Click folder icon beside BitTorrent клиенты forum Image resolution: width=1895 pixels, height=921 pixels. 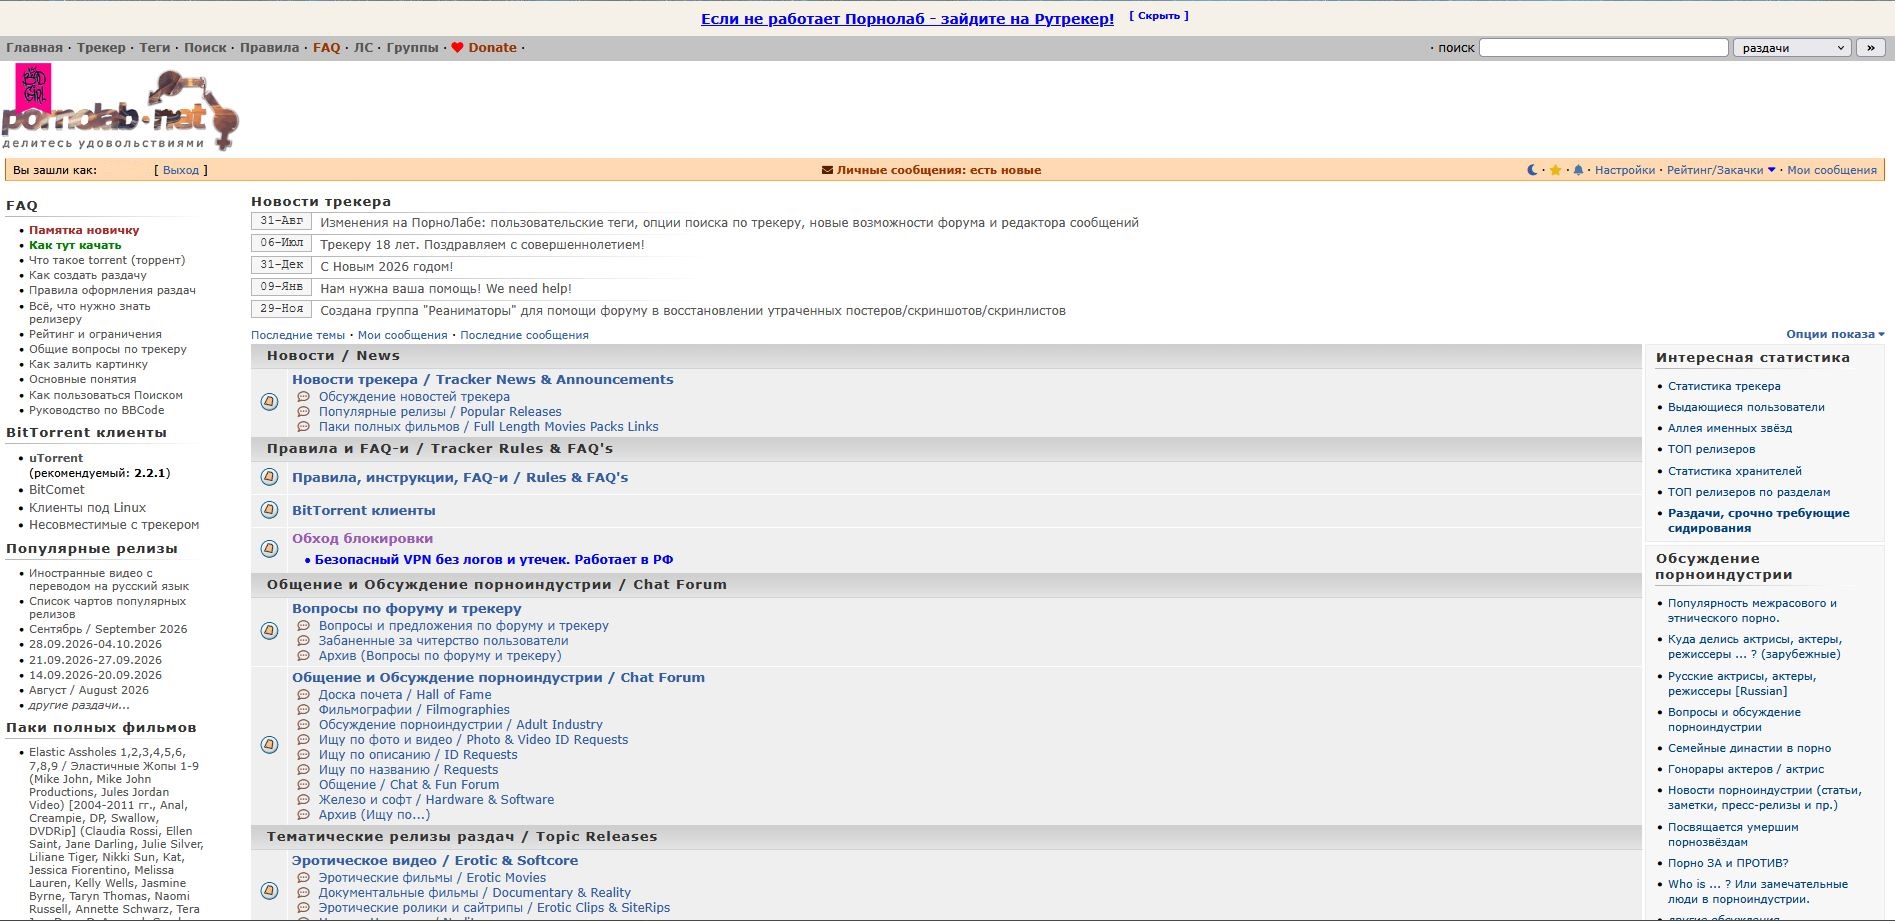point(269,510)
